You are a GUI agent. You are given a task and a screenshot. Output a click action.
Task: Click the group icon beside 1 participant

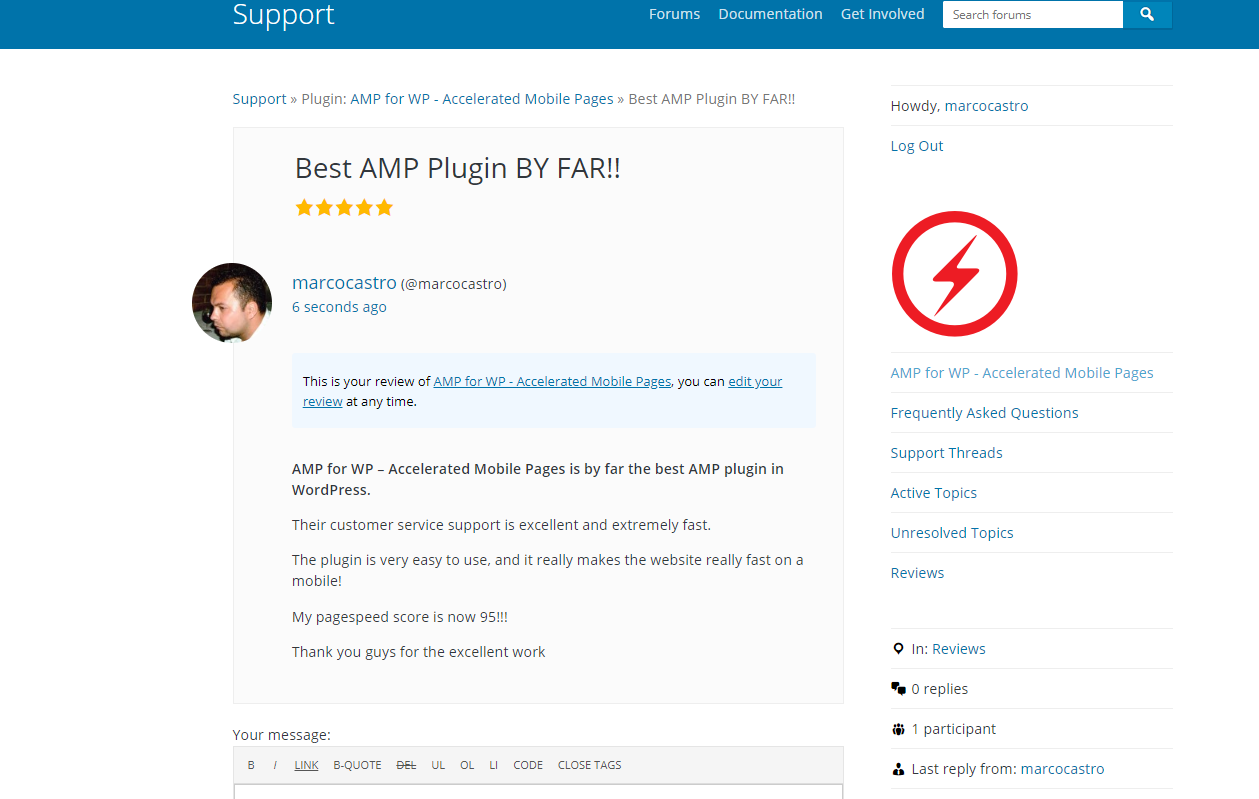point(898,729)
